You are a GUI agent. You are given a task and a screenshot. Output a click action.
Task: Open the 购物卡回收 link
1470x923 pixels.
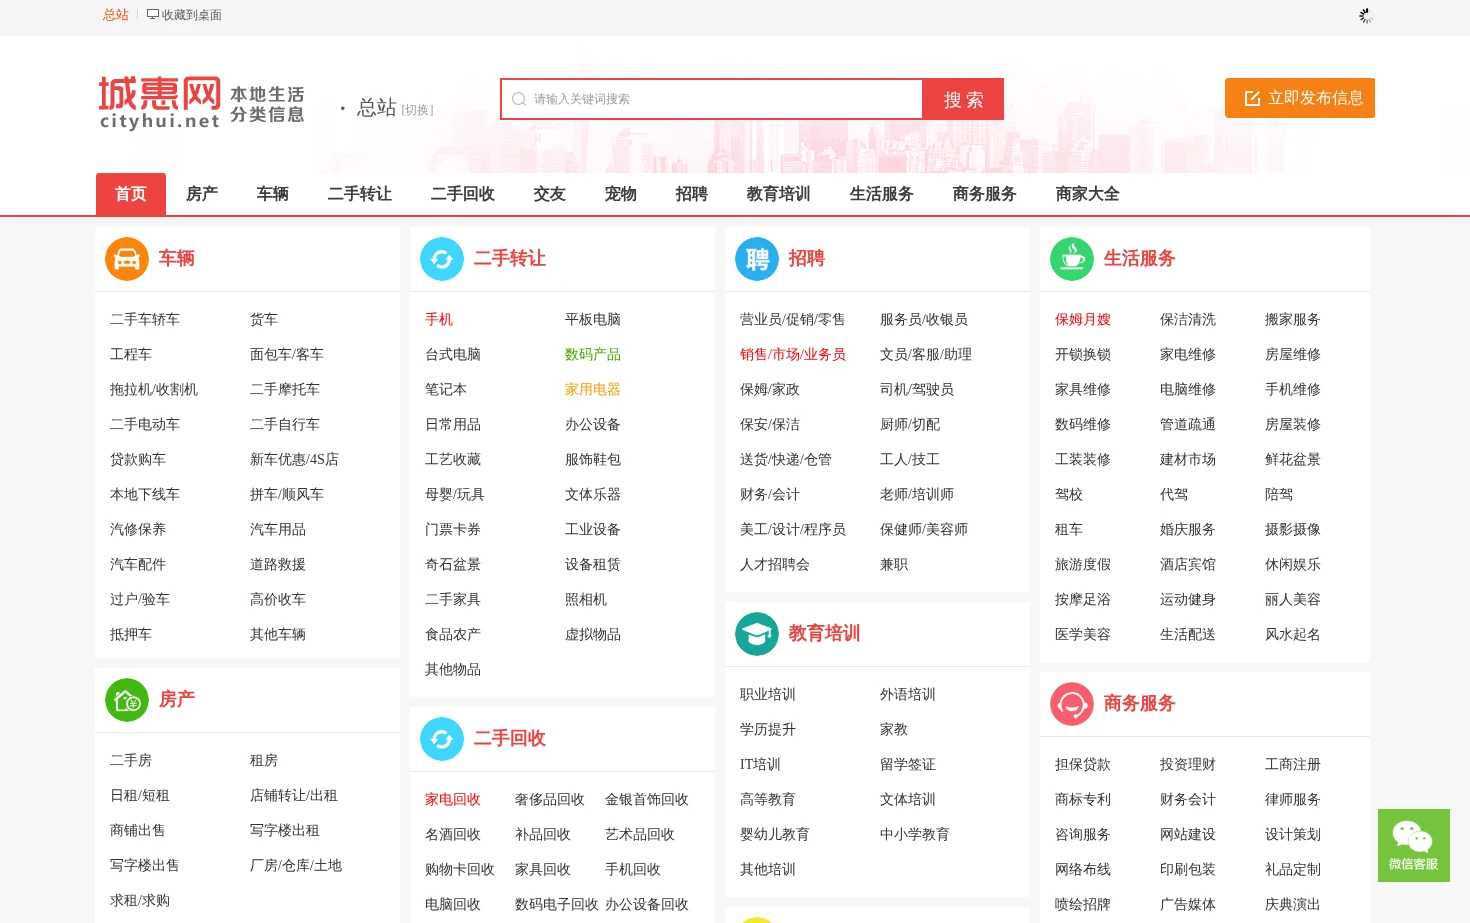click(460, 870)
